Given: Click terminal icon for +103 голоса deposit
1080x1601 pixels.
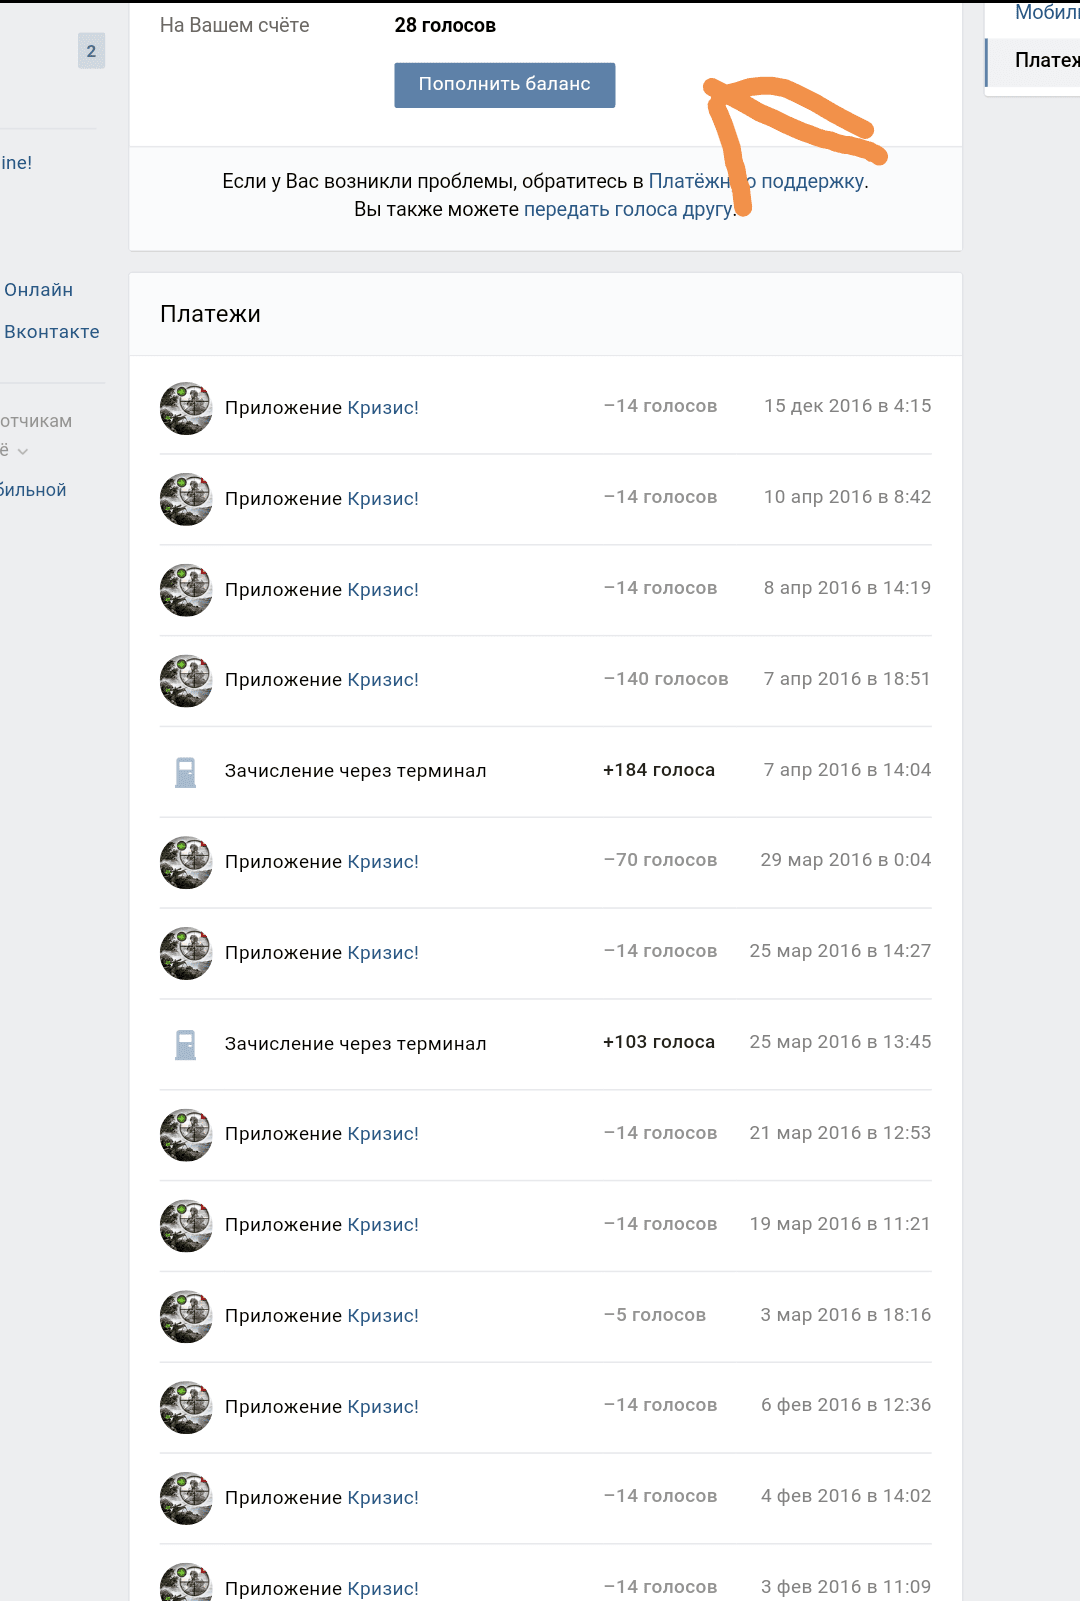Looking at the screenshot, I should (186, 1044).
